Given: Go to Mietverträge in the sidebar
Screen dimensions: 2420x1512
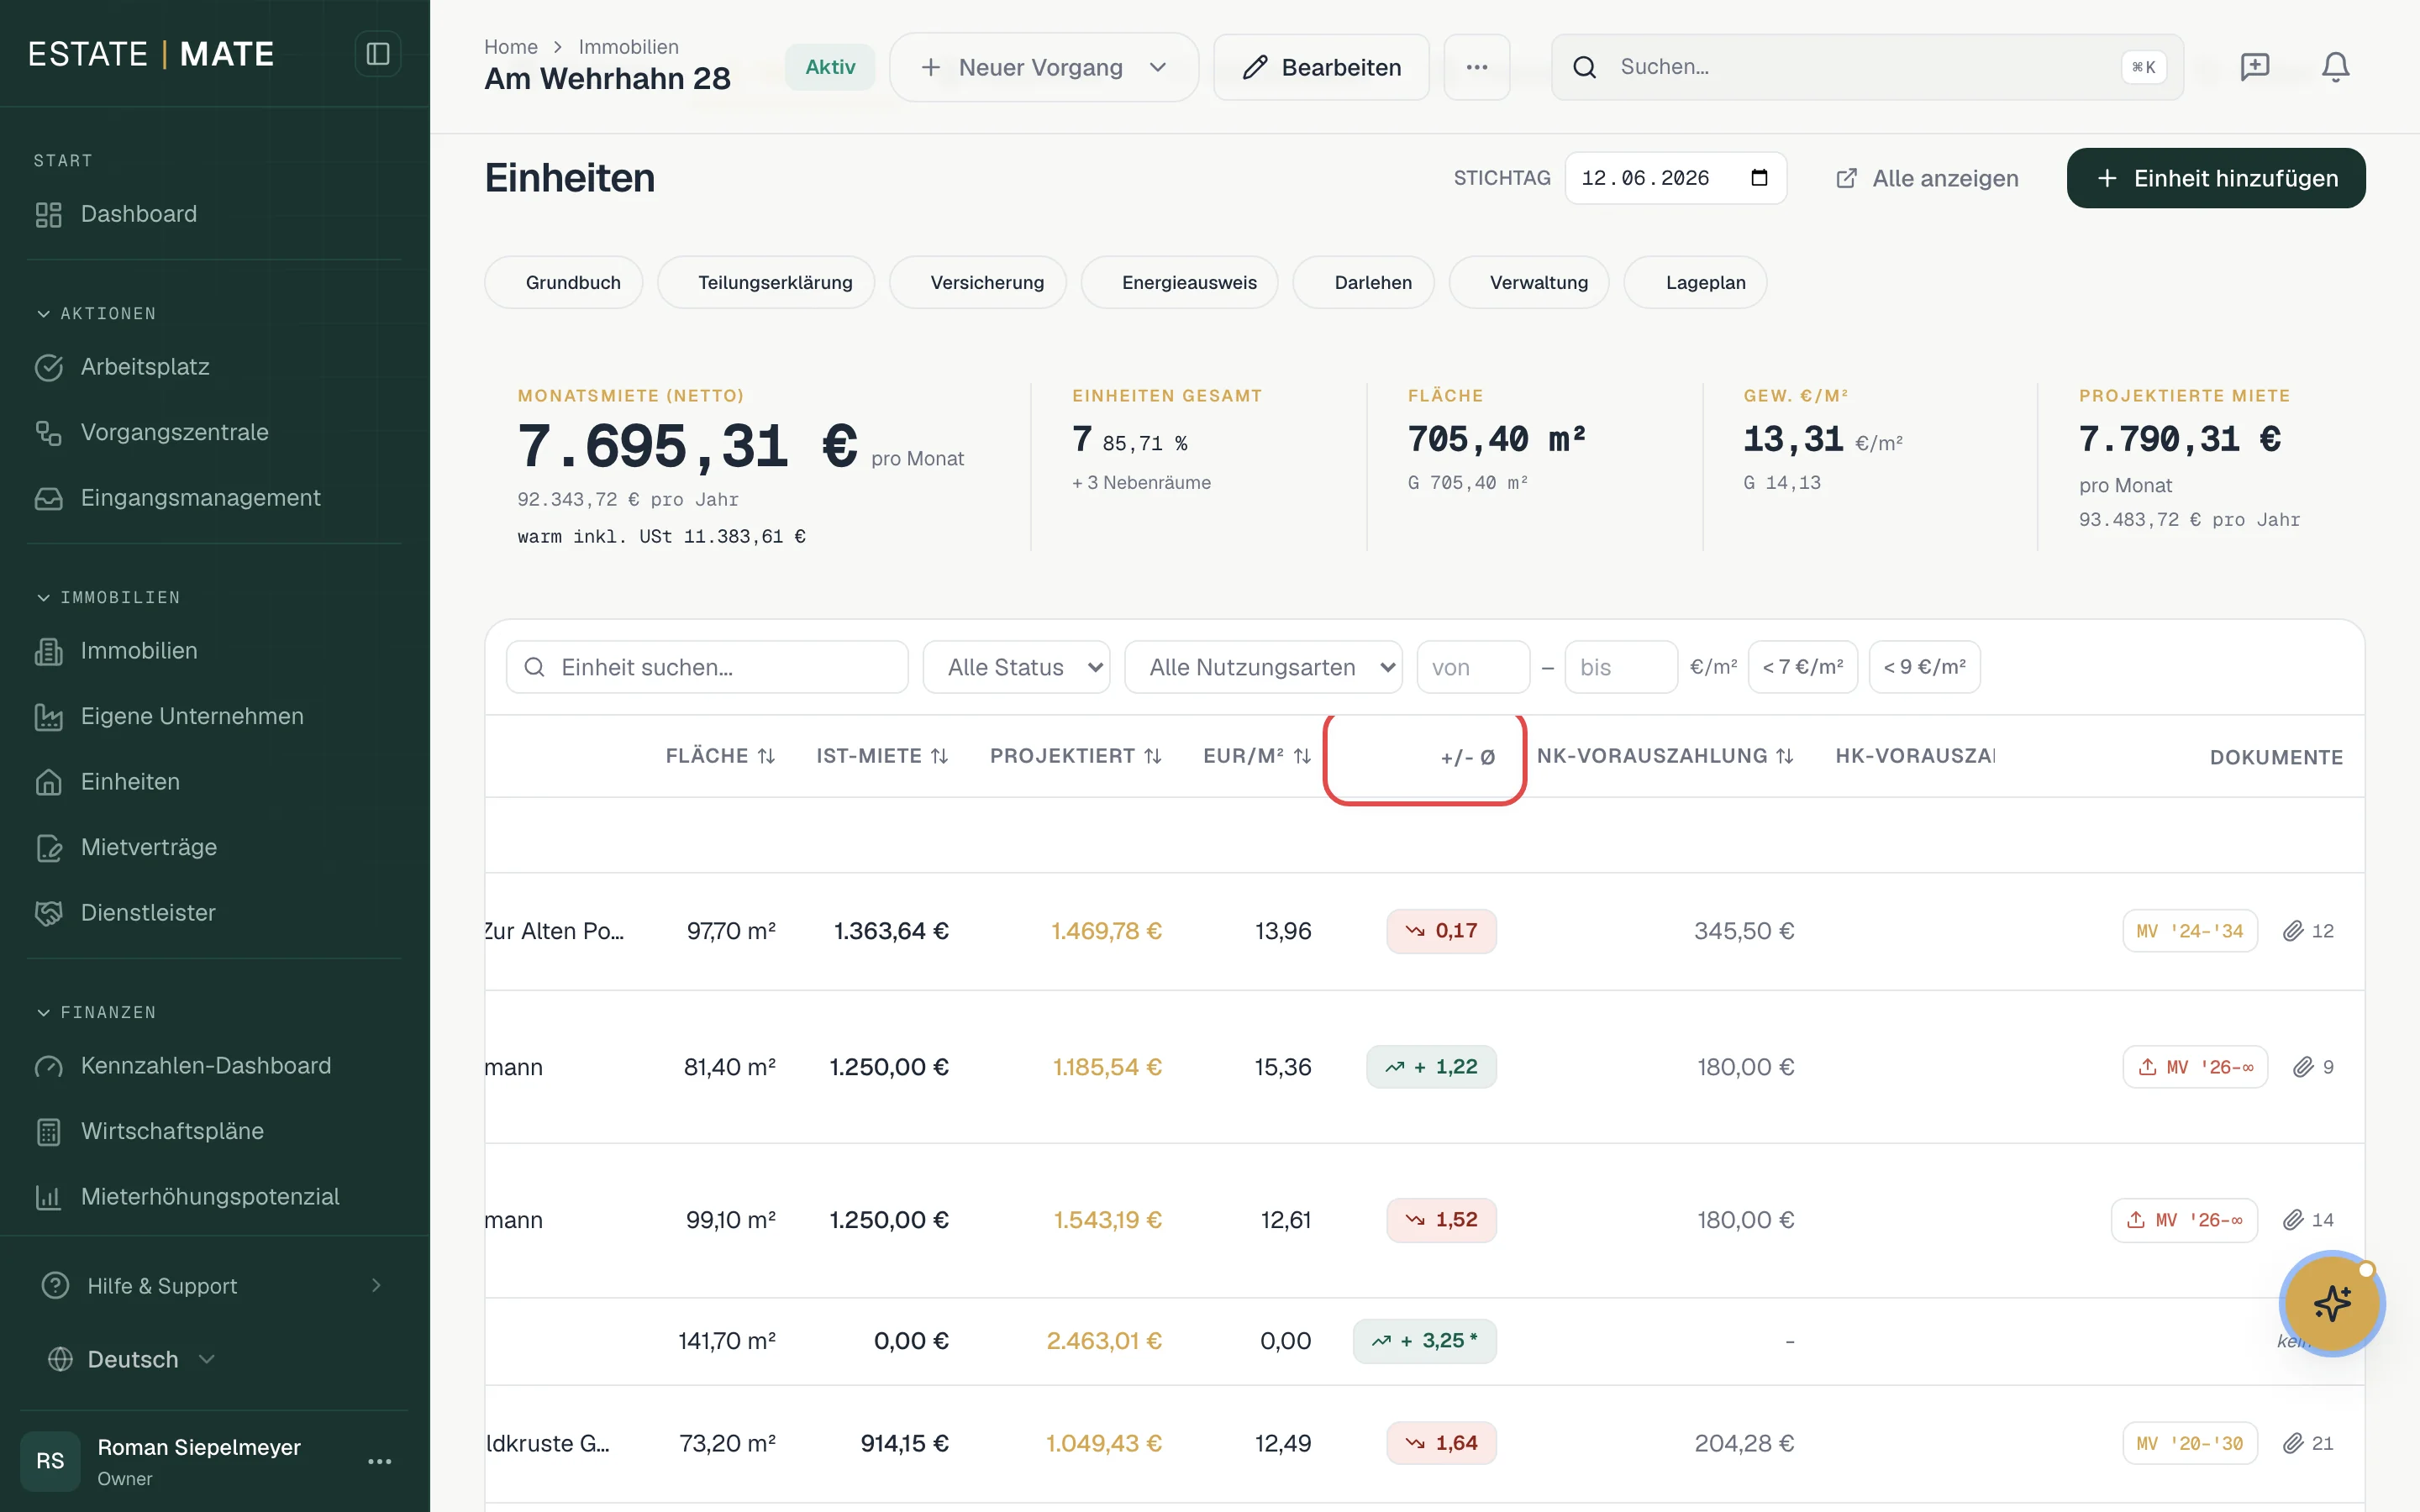Looking at the screenshot, I should (149, 847).
